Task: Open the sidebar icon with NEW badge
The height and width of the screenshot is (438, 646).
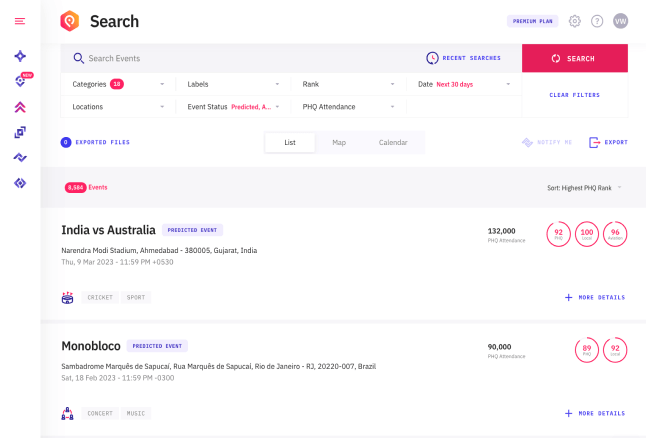Action: point(20,81)
